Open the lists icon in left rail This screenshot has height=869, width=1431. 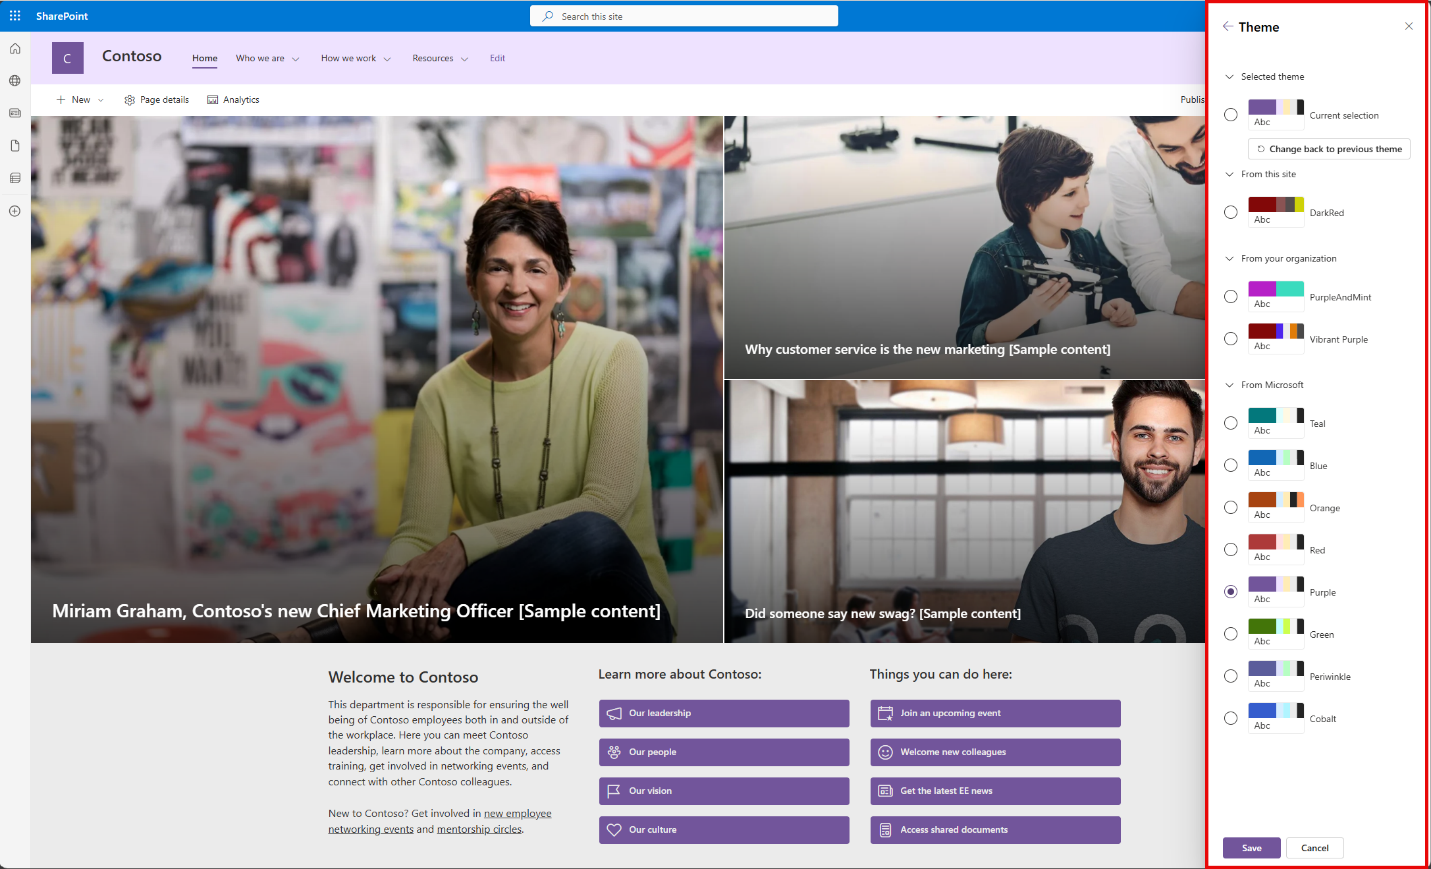pos(15,178)
